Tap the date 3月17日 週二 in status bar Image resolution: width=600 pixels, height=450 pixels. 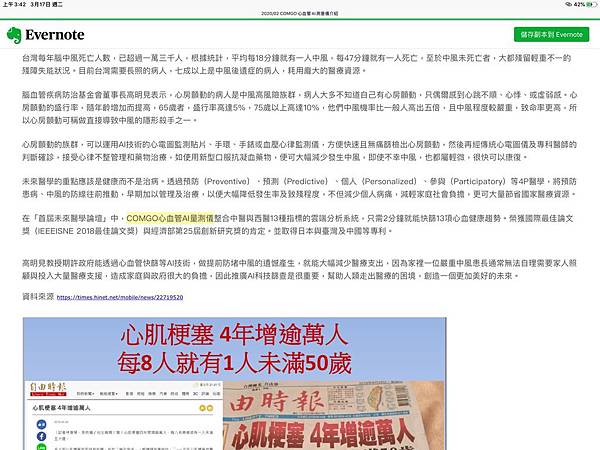pyautogui.click(x=47, y=5)
